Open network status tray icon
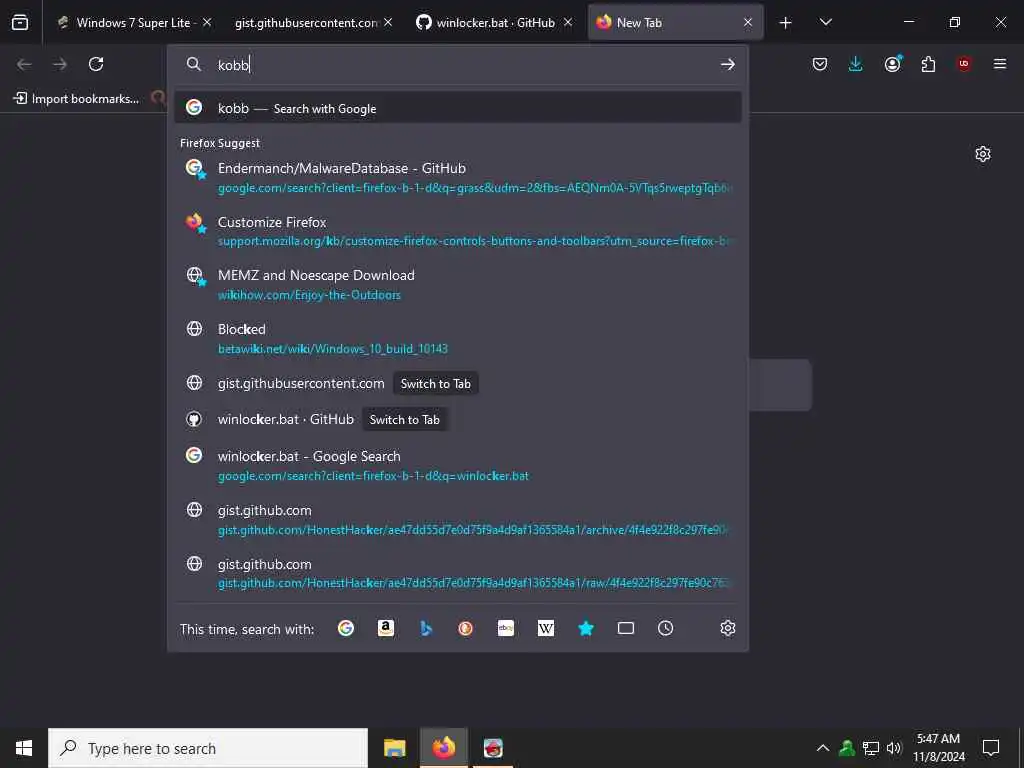The width and height of the screenshot is (1024, 768). click(x=871, y=748)
